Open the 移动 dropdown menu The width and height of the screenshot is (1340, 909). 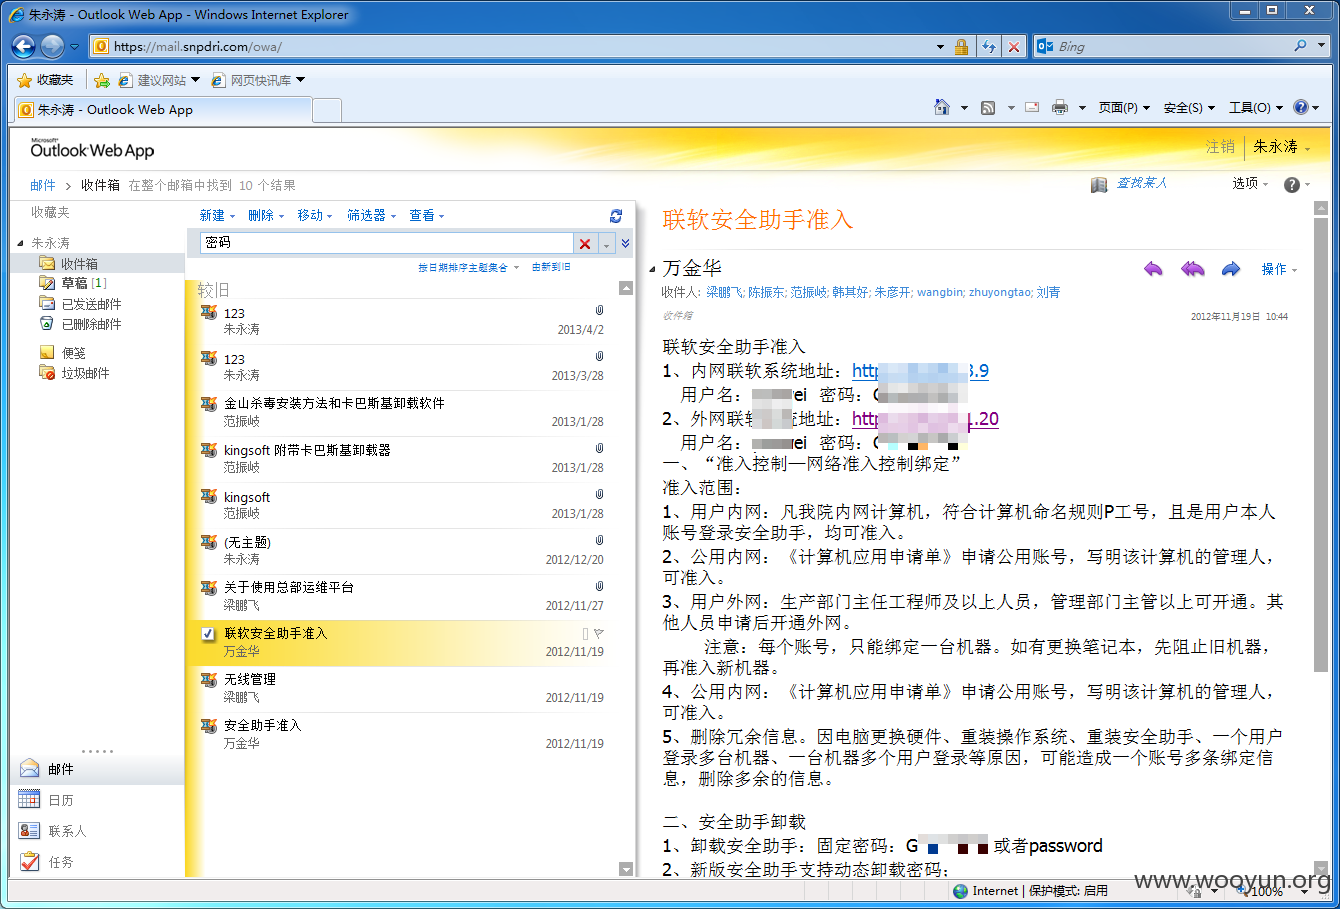(315, 215)
